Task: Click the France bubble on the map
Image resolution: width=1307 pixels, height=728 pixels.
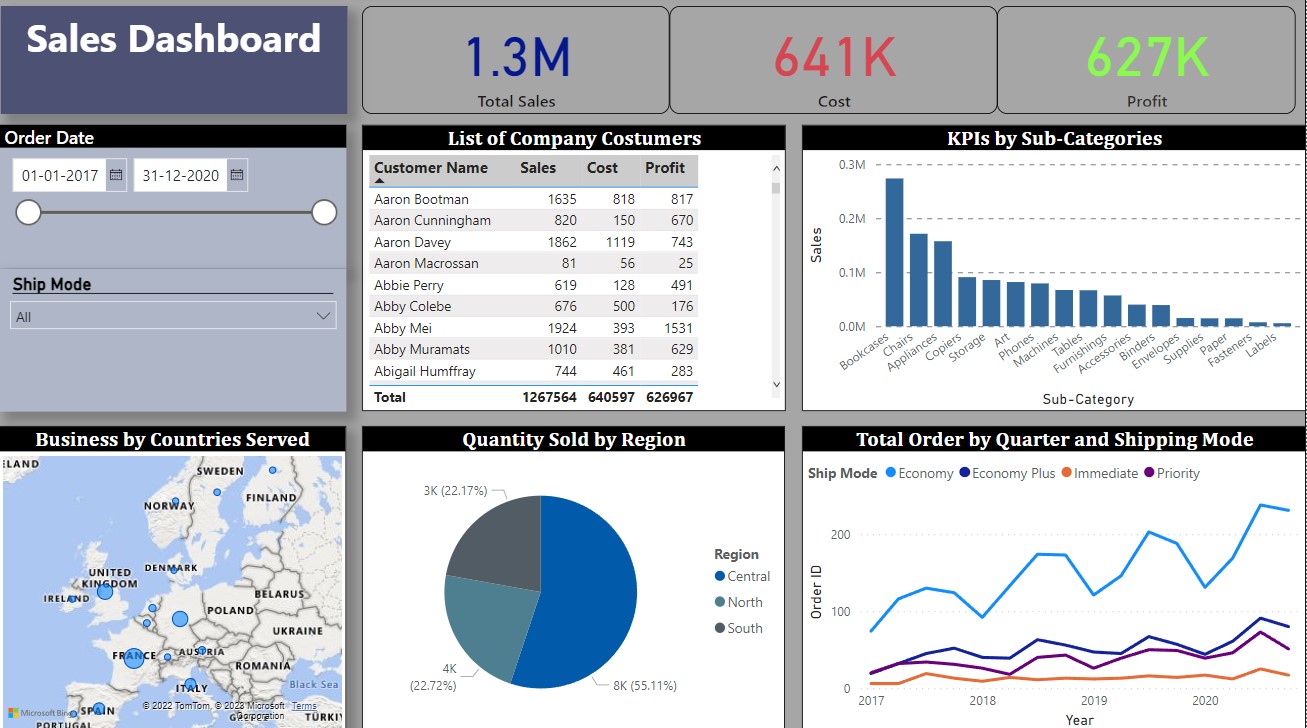Action: (x=134, y=658)
